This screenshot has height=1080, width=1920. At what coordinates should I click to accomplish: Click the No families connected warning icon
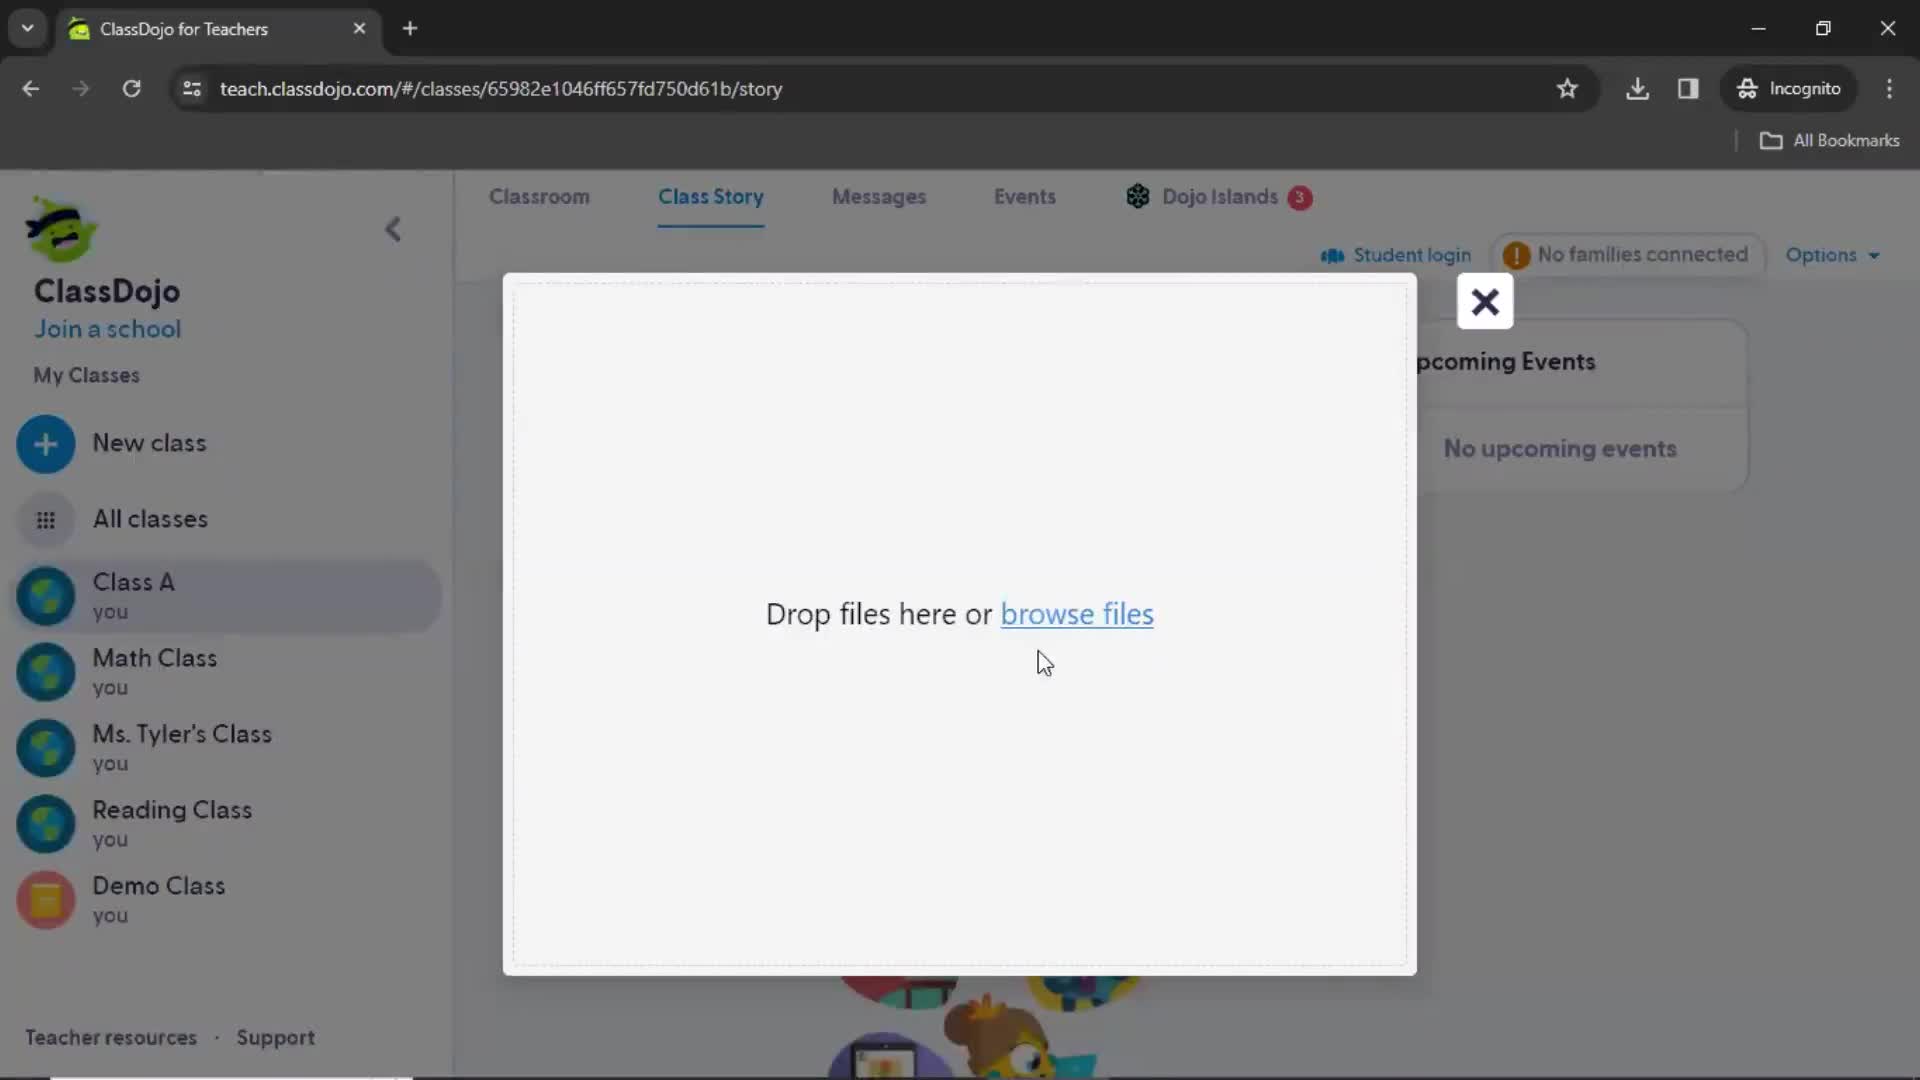[x=1515, y=255]
